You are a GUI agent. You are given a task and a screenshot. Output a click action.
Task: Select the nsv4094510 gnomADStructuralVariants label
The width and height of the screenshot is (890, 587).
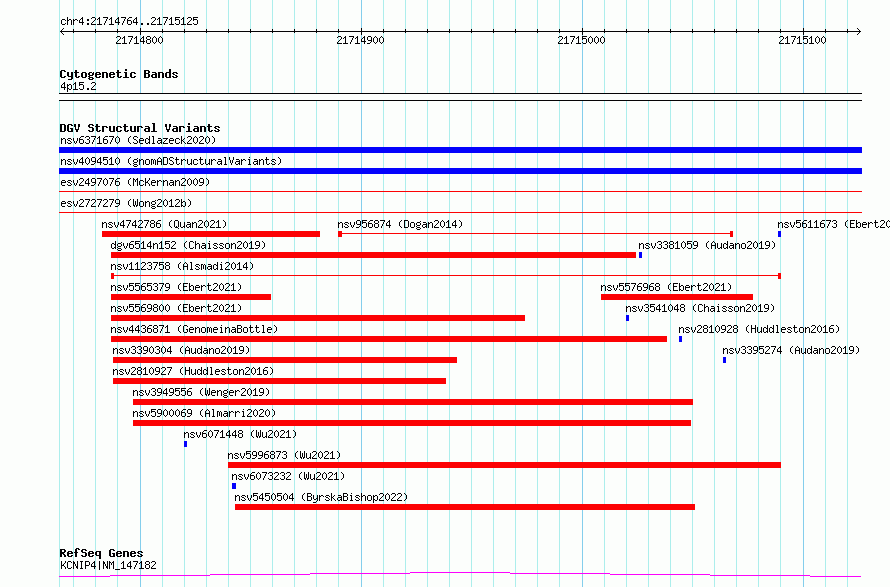pyautogui.click(x=171, y=161)
